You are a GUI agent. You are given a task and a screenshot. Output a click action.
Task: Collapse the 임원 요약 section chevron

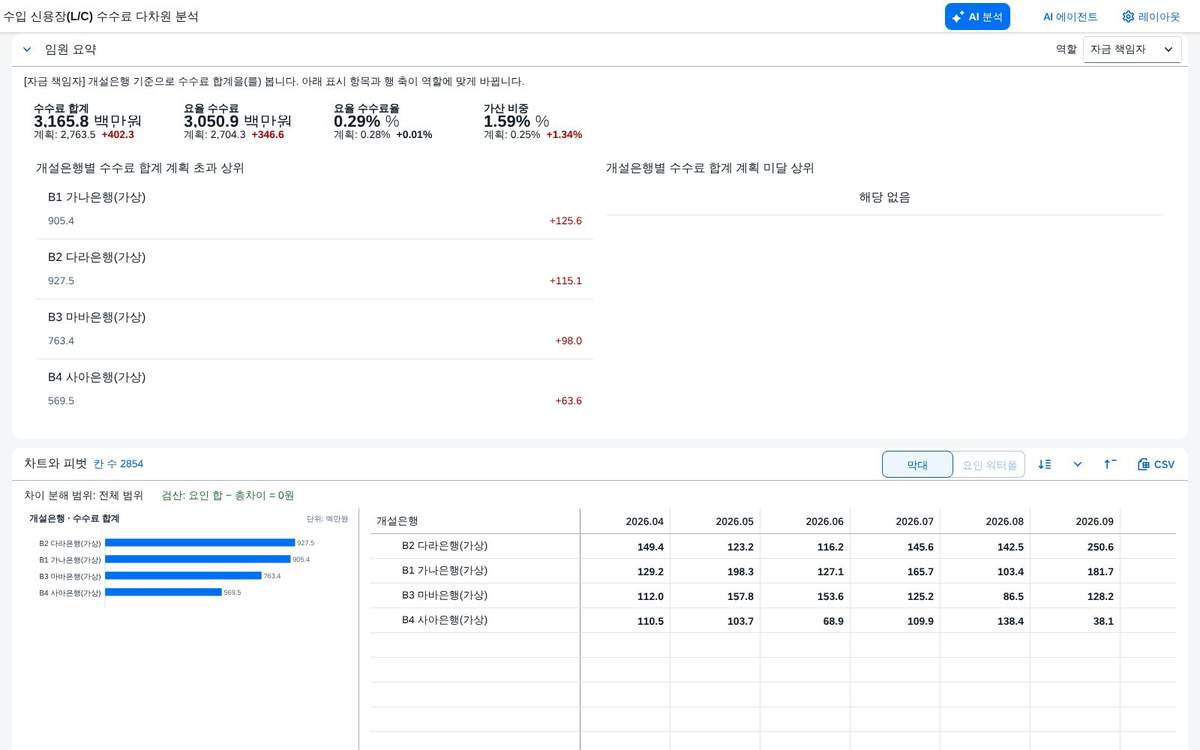27,49
